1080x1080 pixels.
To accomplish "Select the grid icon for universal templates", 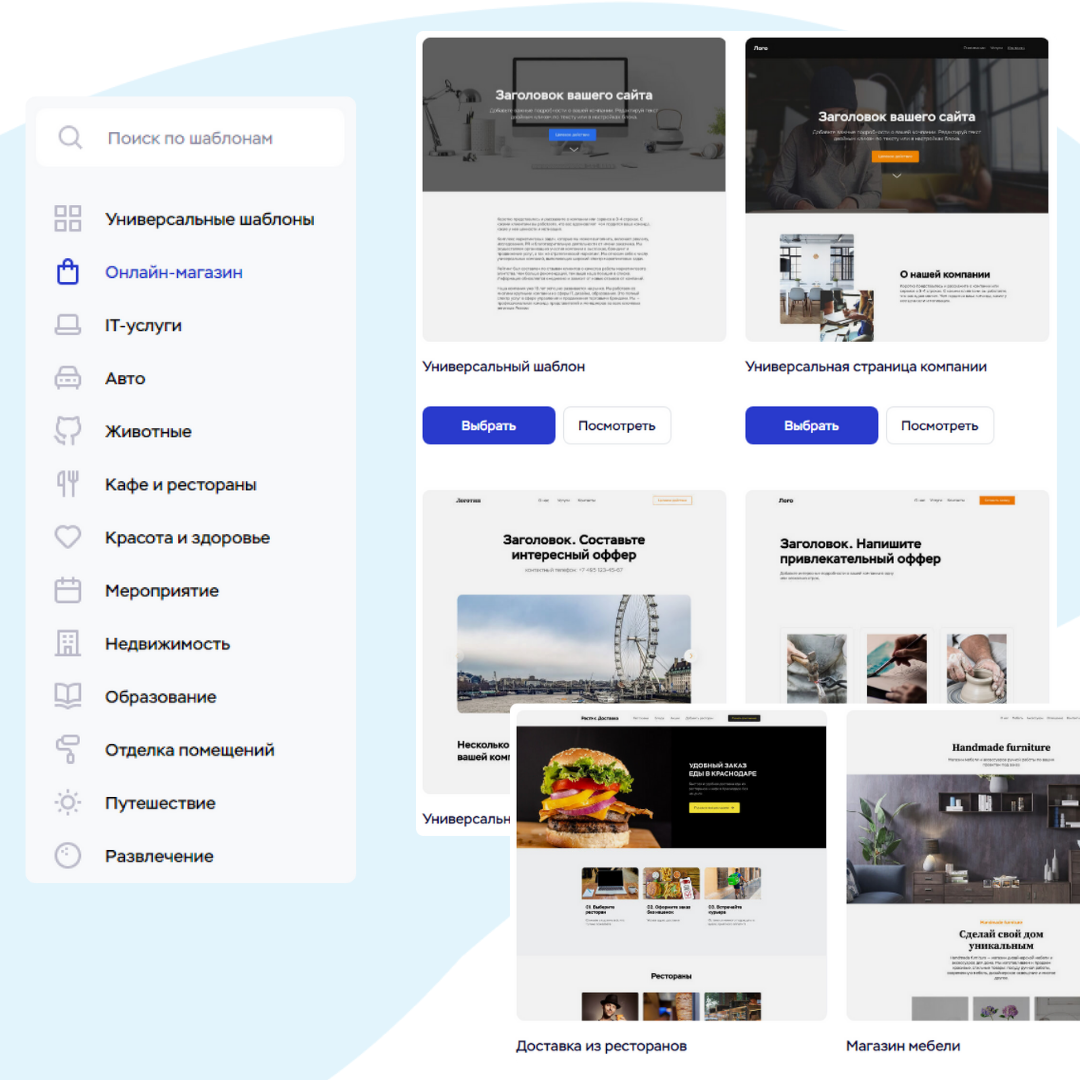I will [68, 219].
